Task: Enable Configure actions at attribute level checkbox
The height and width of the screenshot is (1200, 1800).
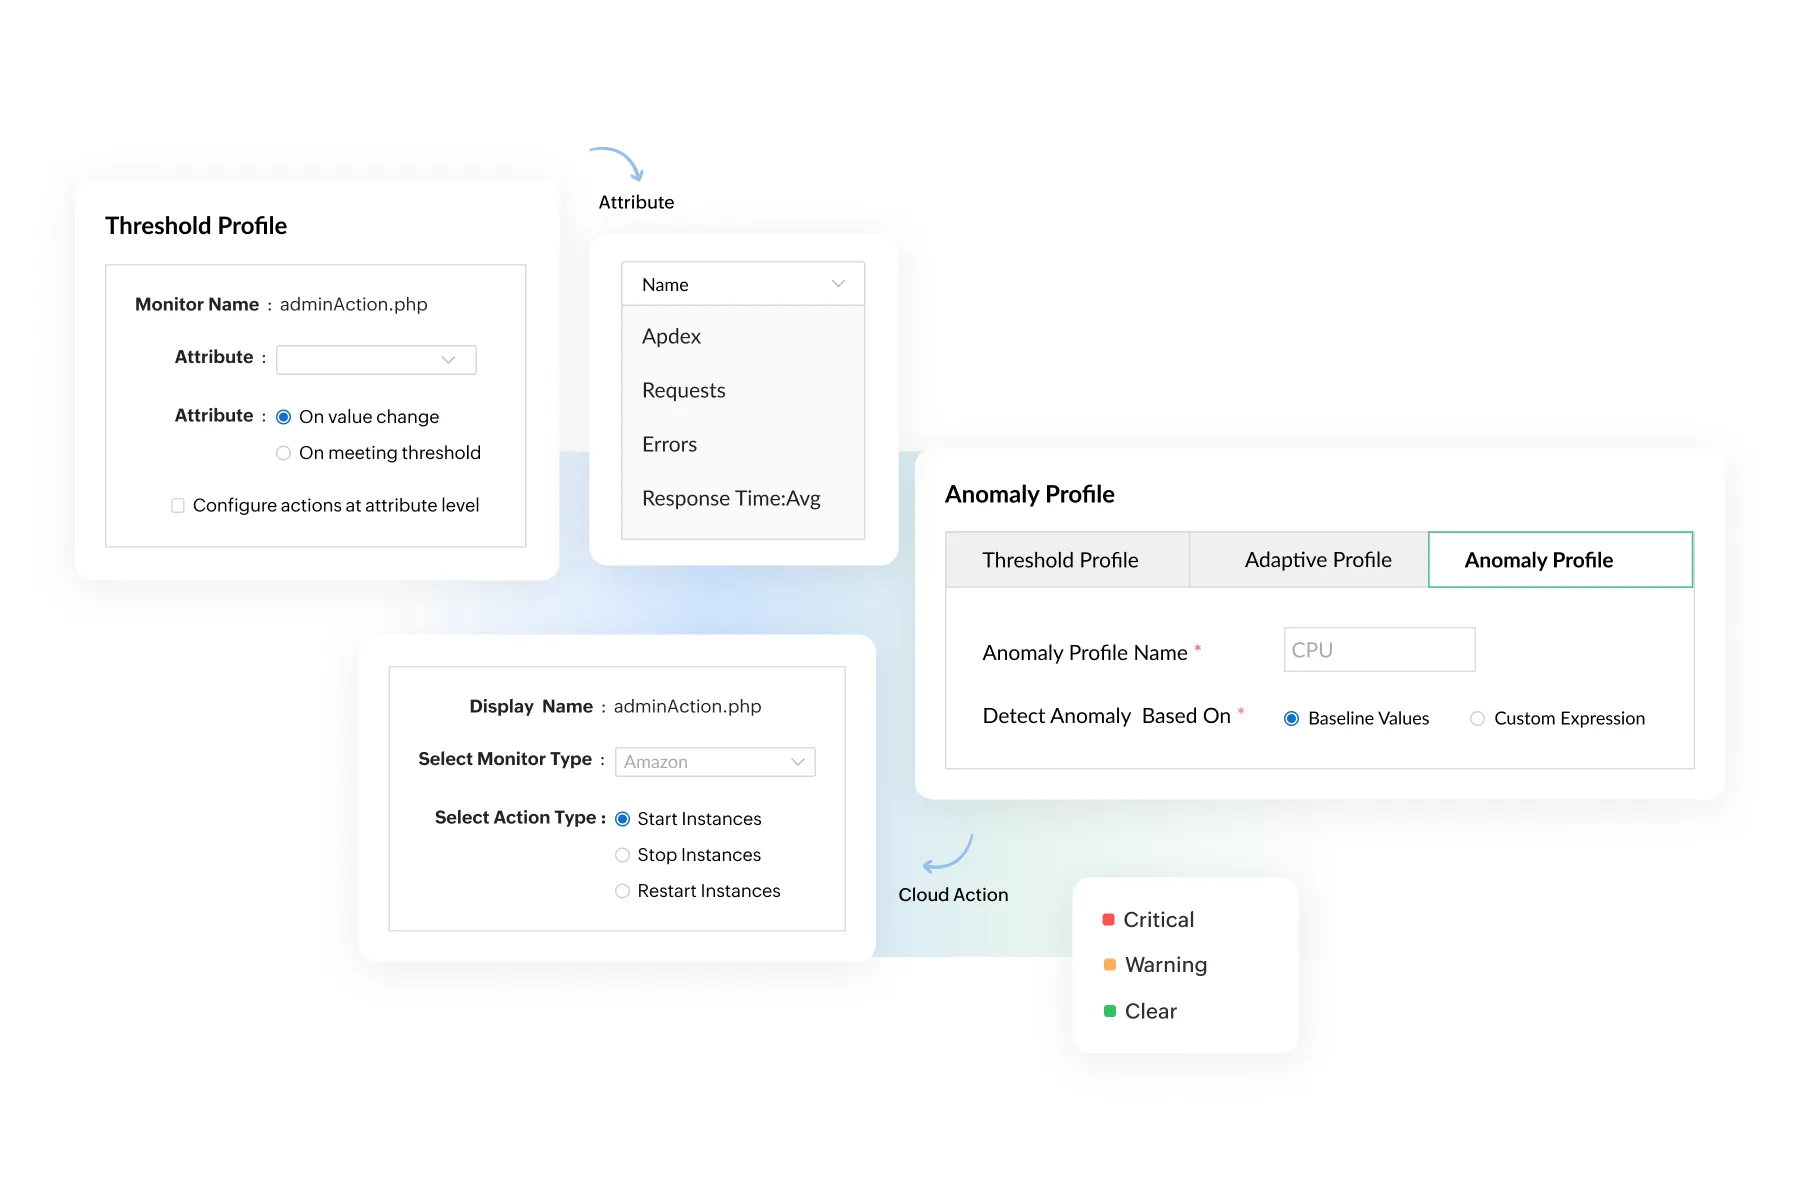Action: 178,506
